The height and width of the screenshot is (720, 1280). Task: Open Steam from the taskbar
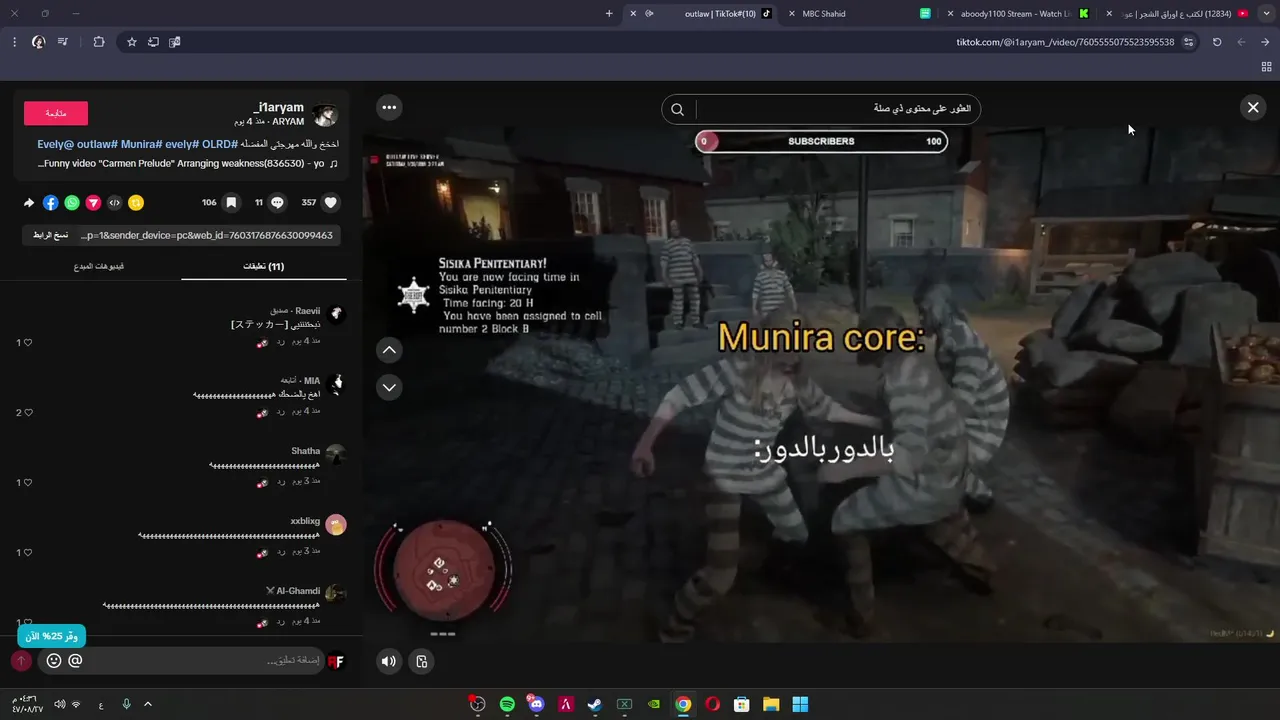[594, 704]
